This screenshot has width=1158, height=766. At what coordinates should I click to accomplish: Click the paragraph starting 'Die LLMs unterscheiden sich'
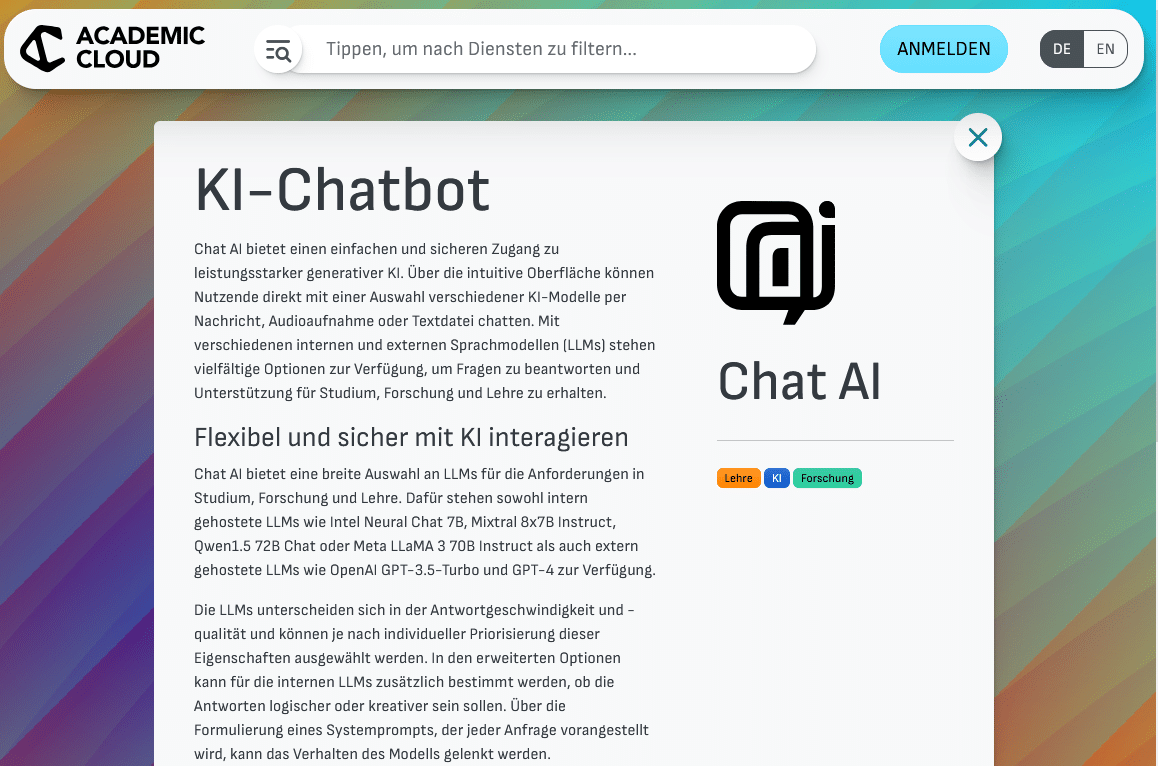click(422, 682)
